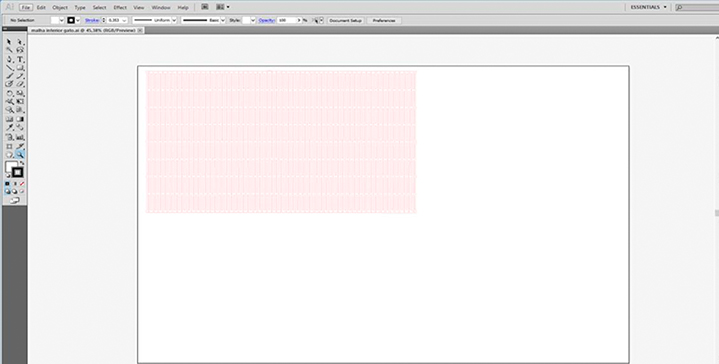Select the Hand tool
Viewport: 719px width, 364px height.
9,155
